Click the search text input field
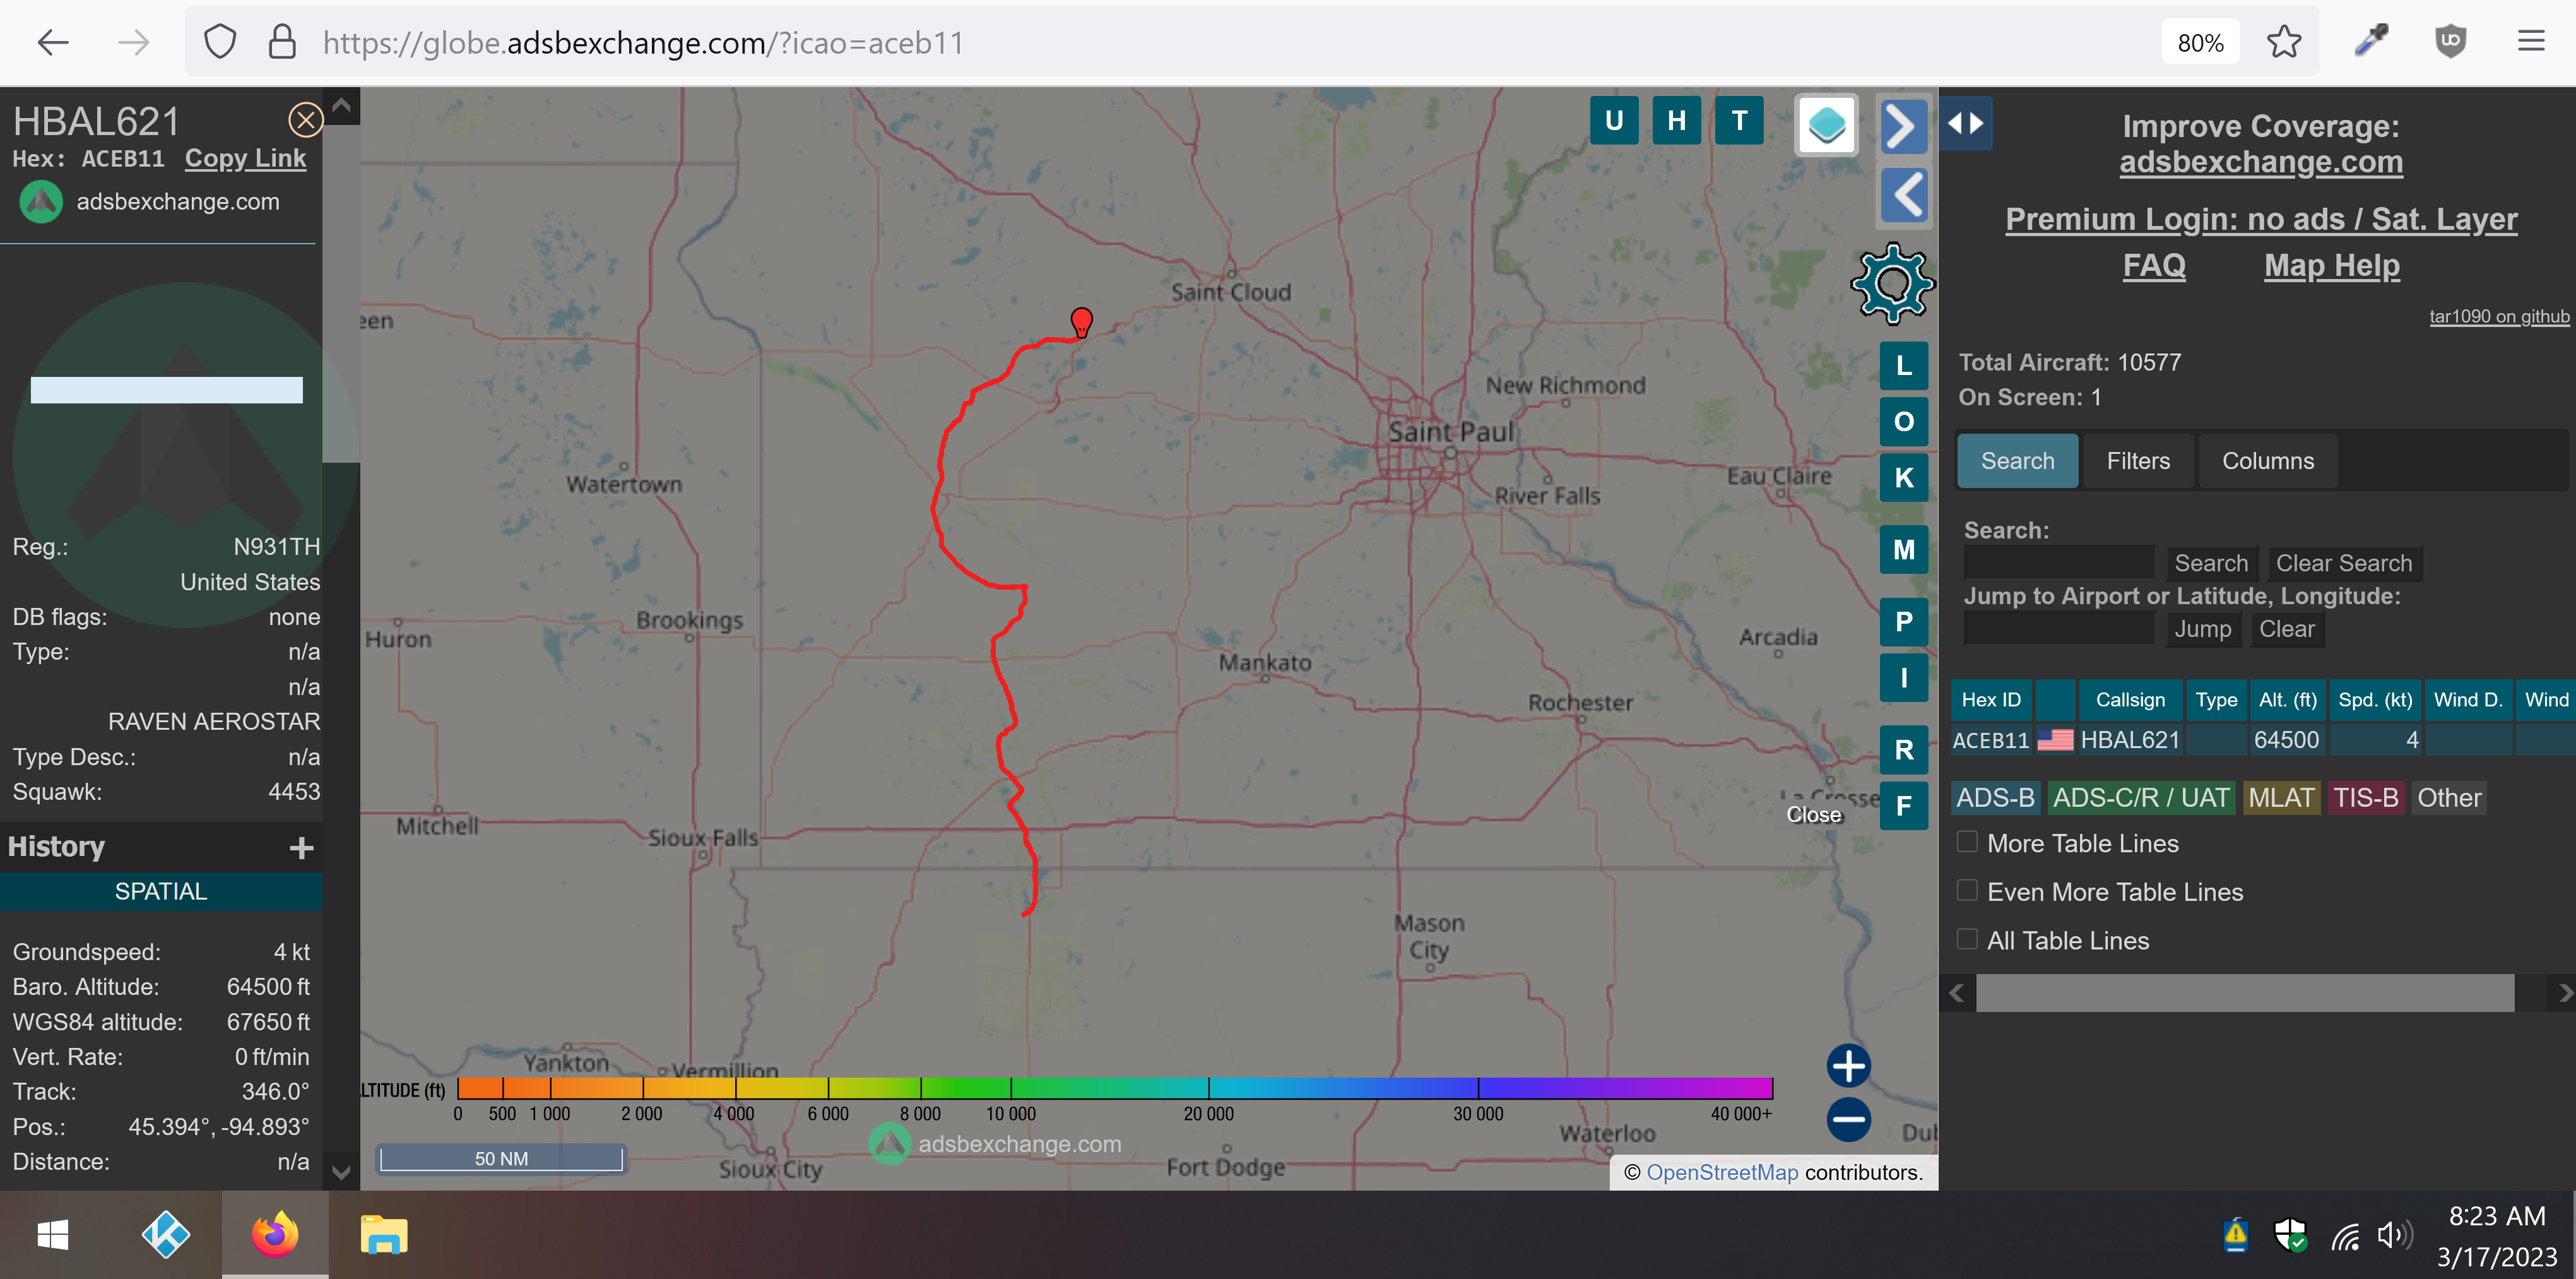The height and width of the screenshot is (1279, 2576). point(2058,562)
